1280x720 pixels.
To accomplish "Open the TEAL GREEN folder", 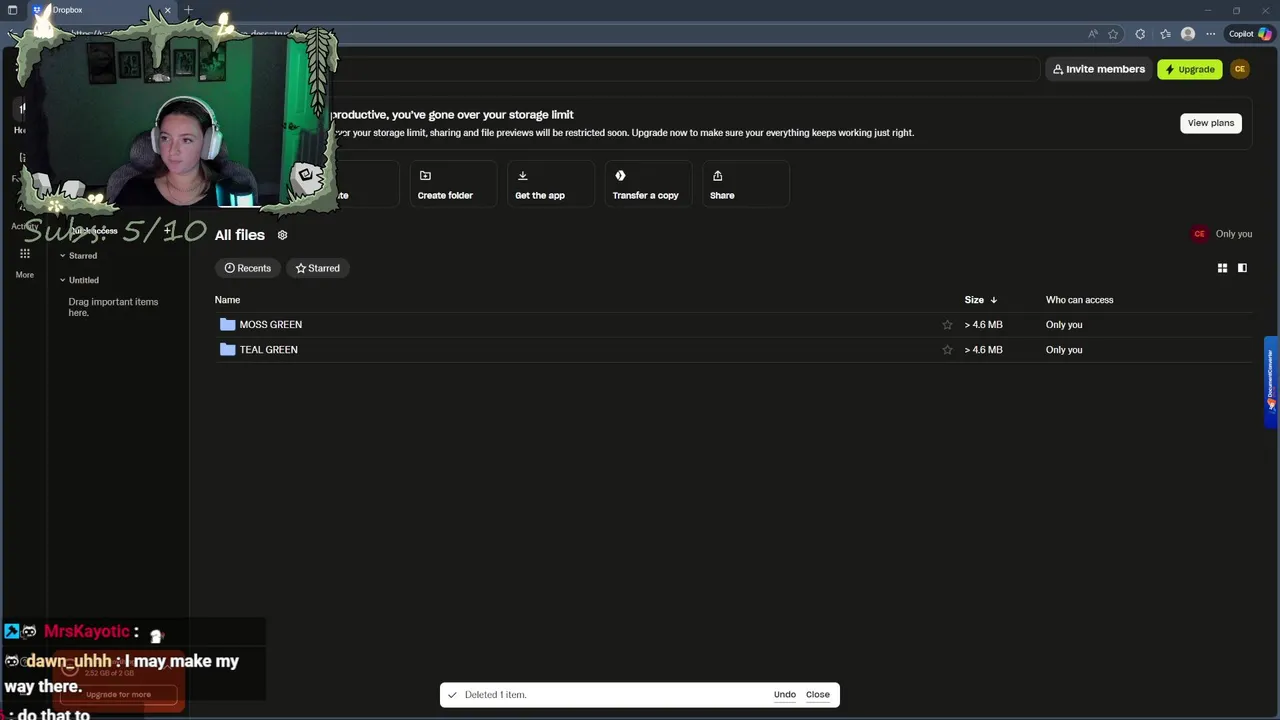I will [x=268, y=350].
